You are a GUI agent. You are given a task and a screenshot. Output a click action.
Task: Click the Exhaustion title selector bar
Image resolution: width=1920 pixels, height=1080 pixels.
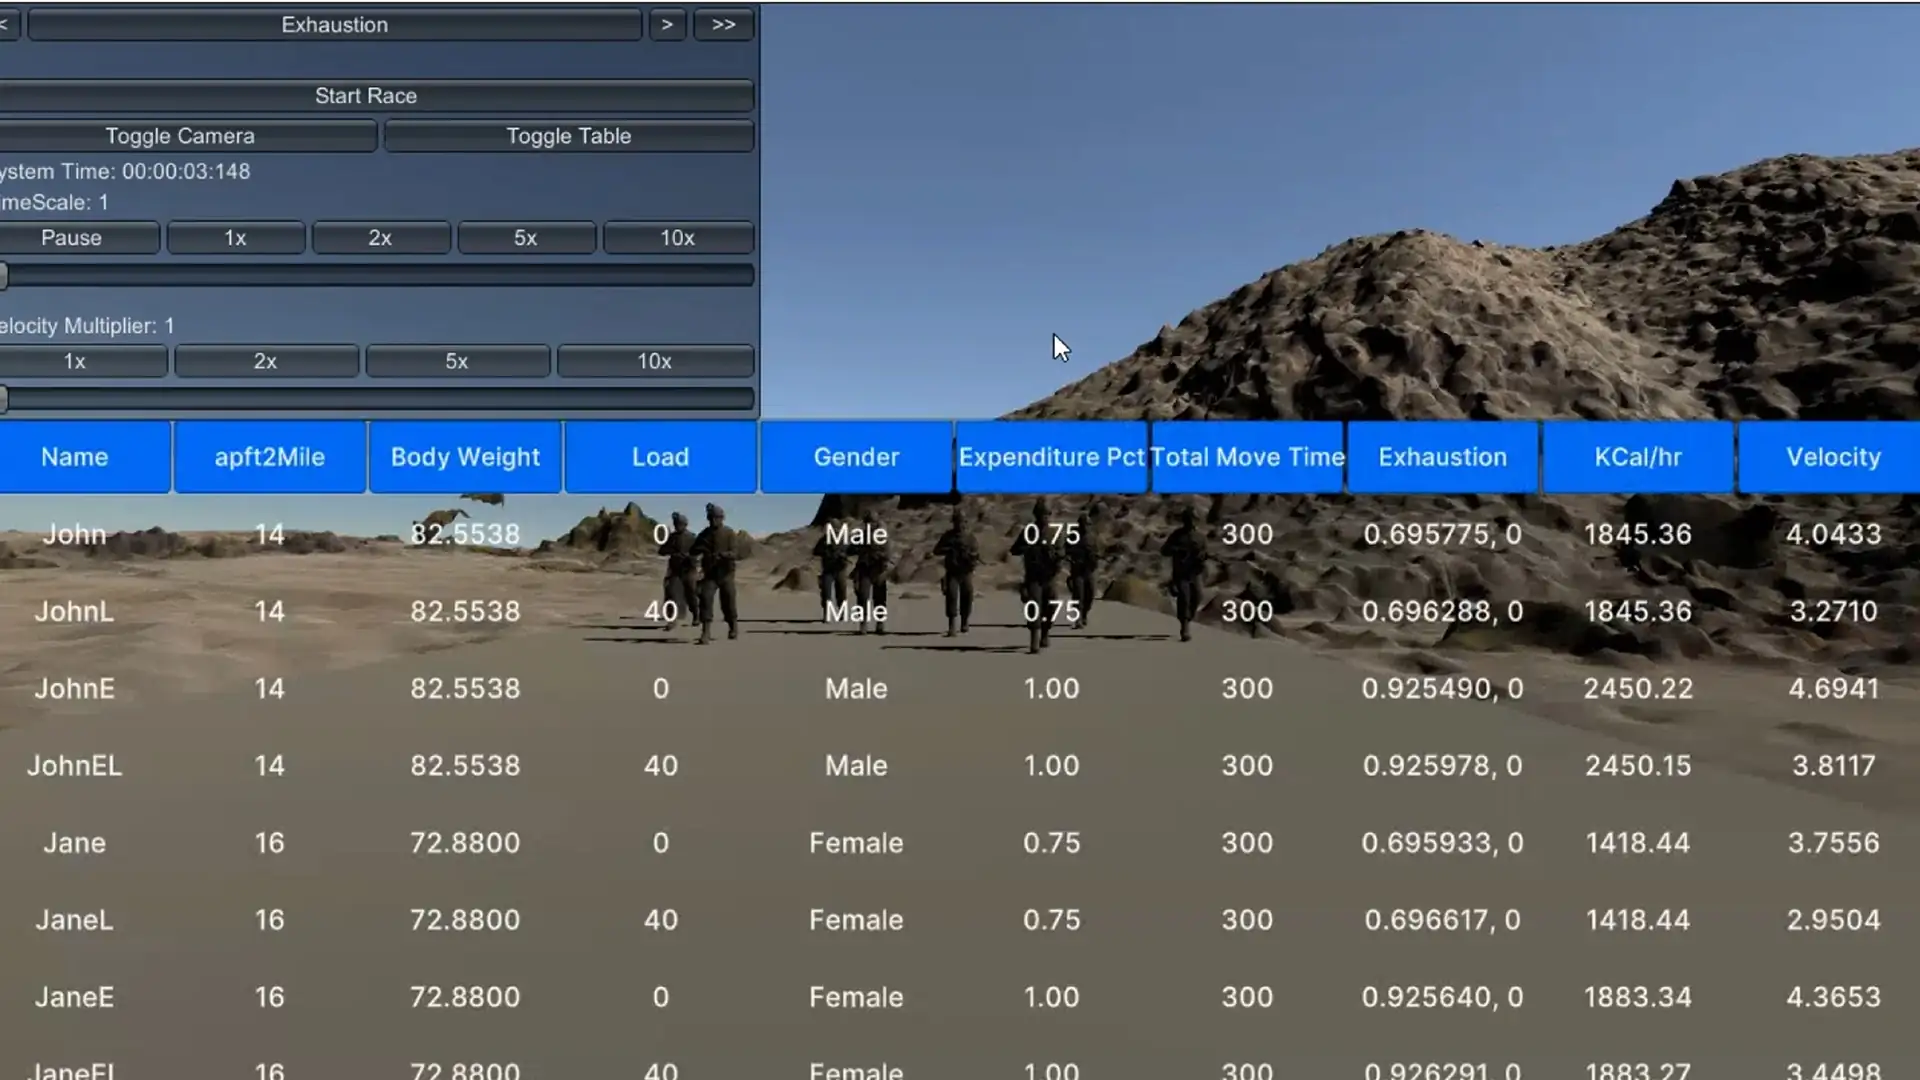pyautogui.click(x=334, y=25)
